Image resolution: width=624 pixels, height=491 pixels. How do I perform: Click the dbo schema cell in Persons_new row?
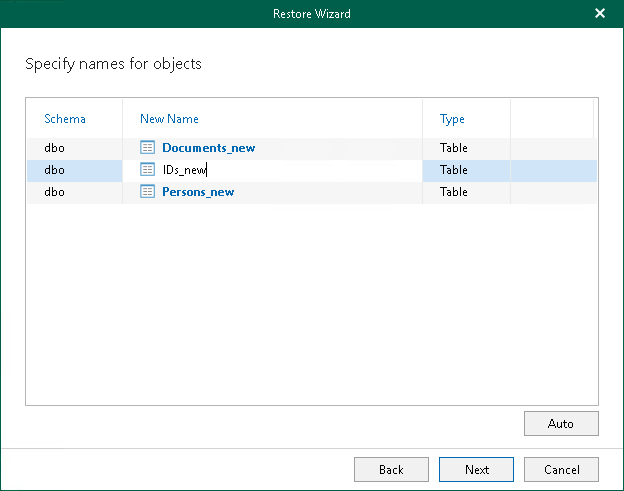coord(55,191)
